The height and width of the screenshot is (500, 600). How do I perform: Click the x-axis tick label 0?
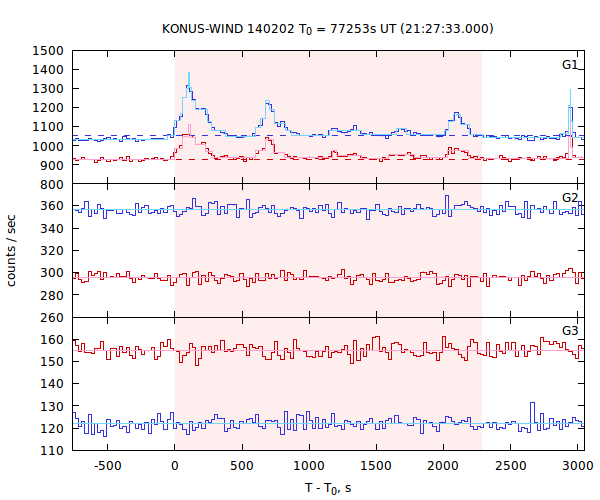175,466
